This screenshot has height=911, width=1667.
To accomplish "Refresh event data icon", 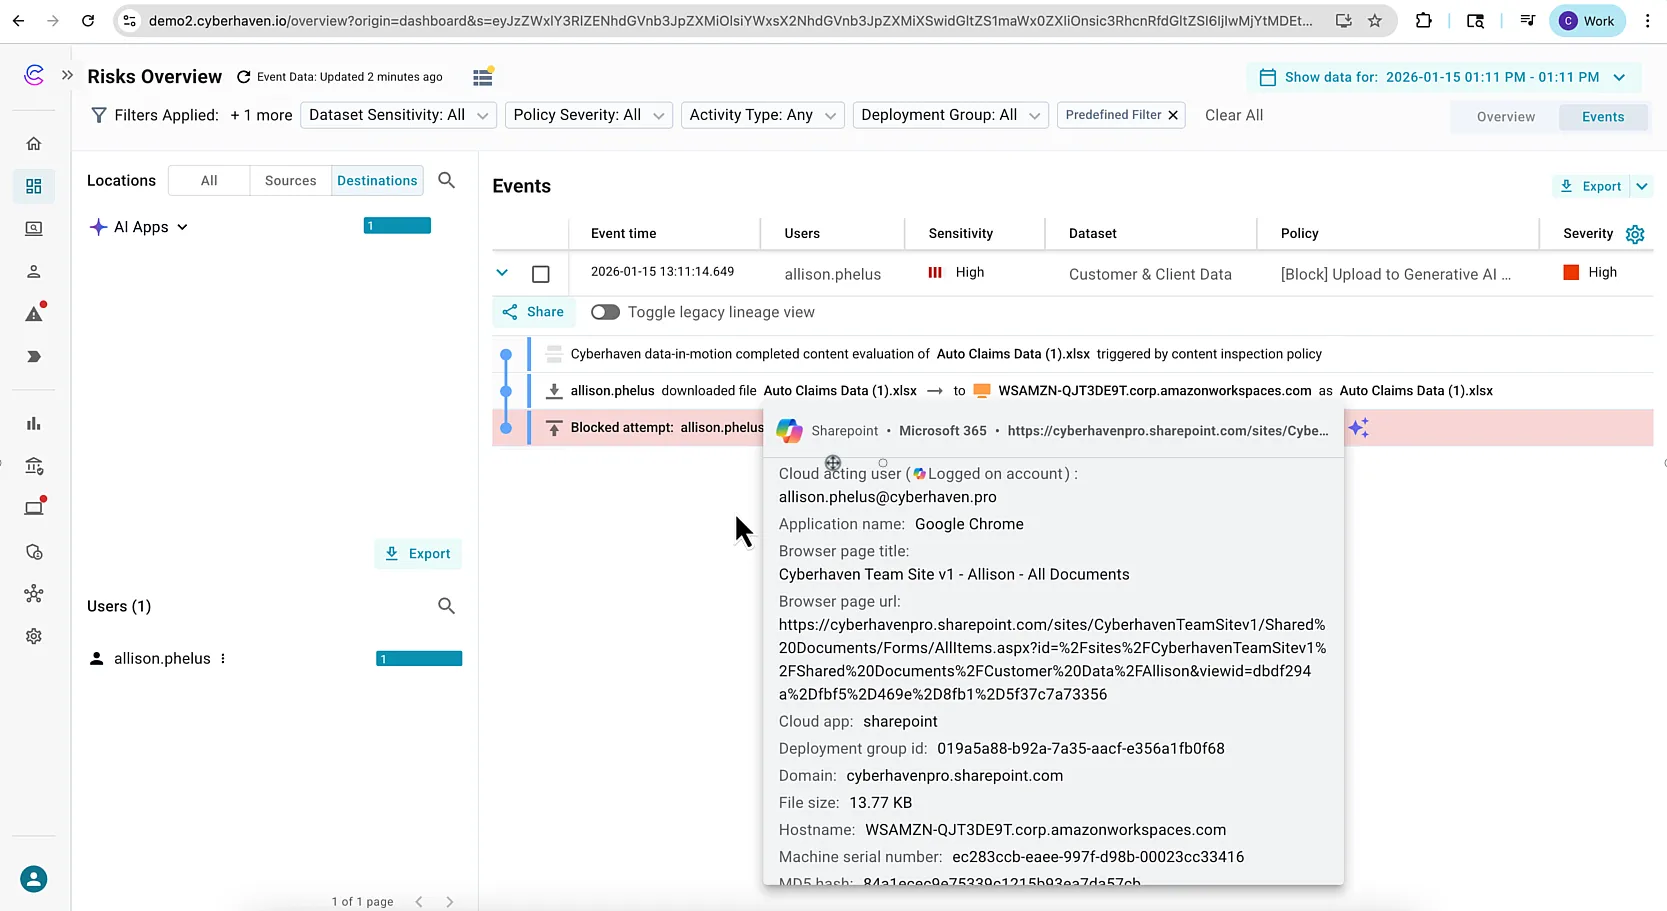I will (x=243, y=77).
